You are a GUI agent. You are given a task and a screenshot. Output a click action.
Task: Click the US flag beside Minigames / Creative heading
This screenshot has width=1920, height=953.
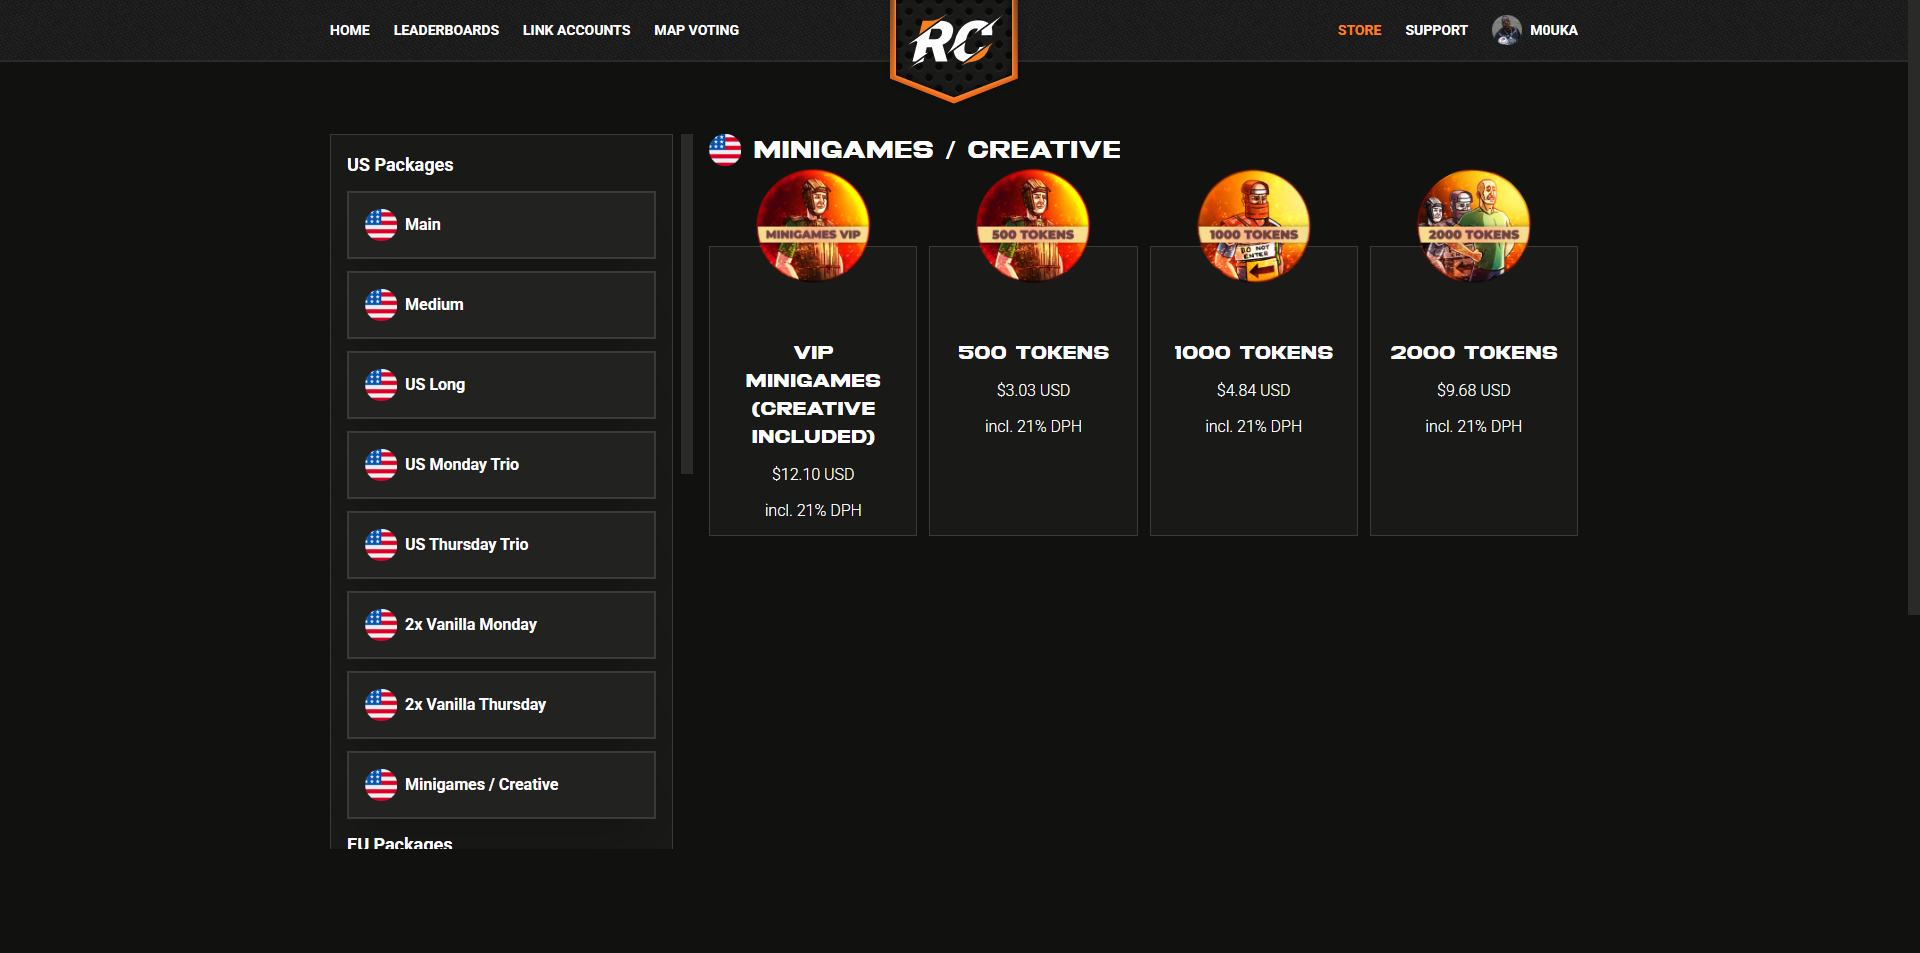point(726,149)
